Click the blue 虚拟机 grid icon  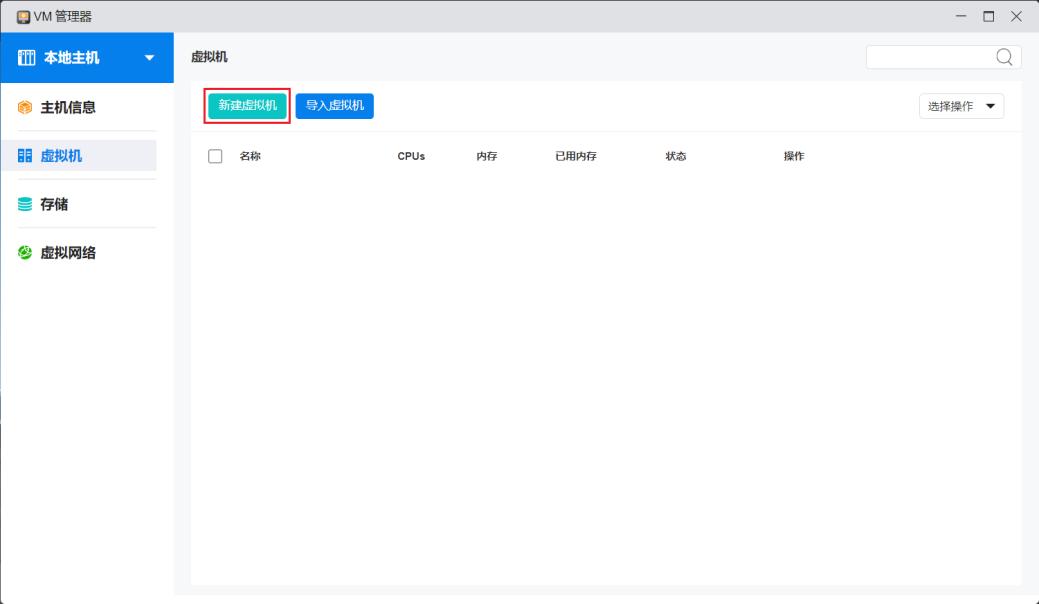click(x=25, y=156)
